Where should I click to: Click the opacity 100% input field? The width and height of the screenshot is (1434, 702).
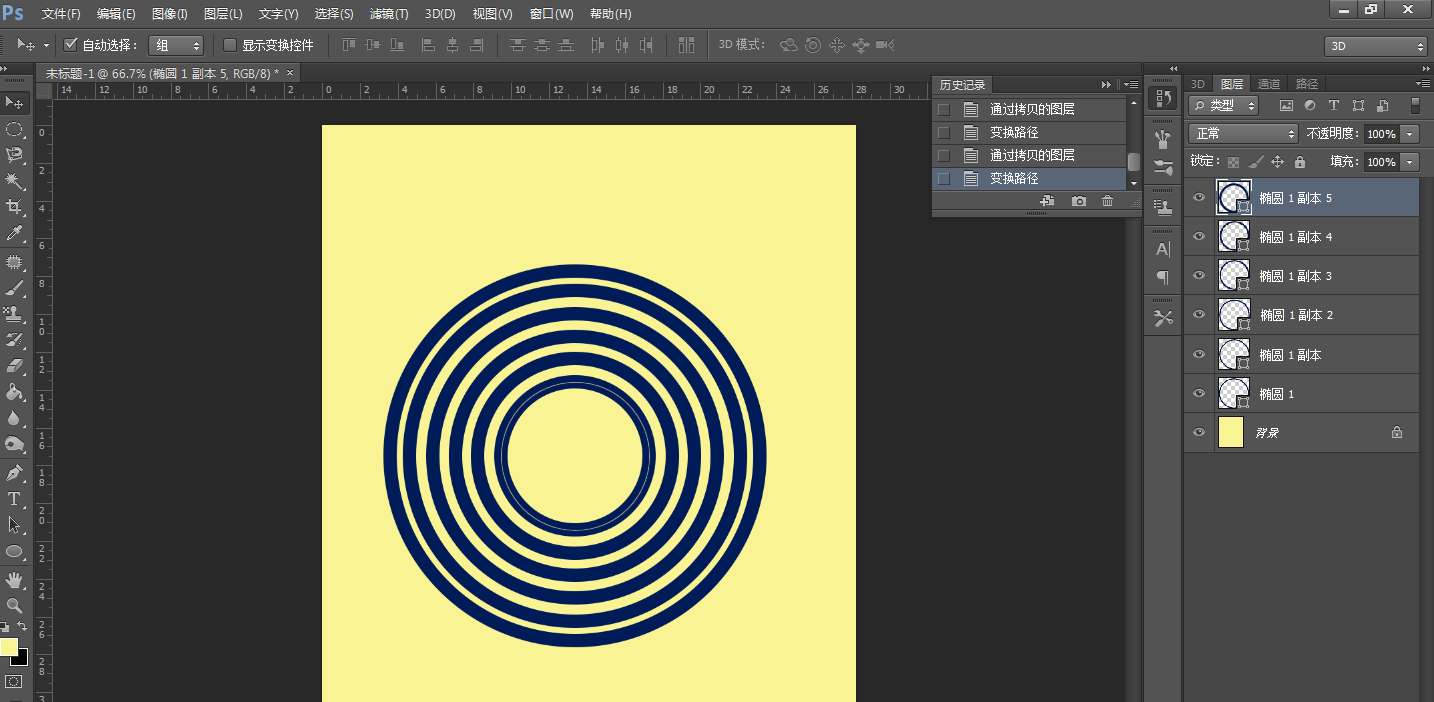coord(1381,134)
